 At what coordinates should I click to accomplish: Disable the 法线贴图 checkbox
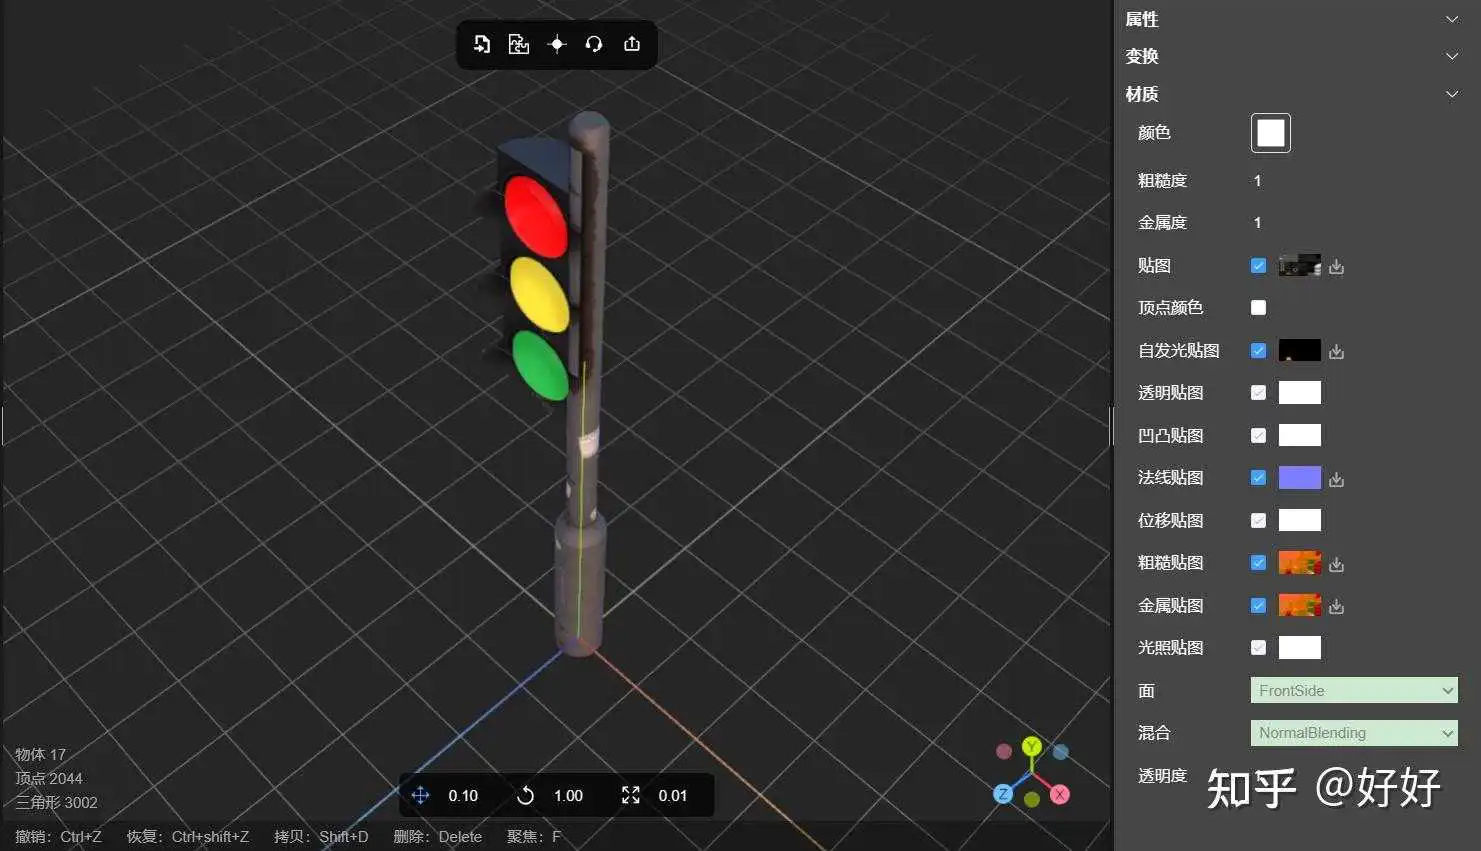coord(1258,478)
